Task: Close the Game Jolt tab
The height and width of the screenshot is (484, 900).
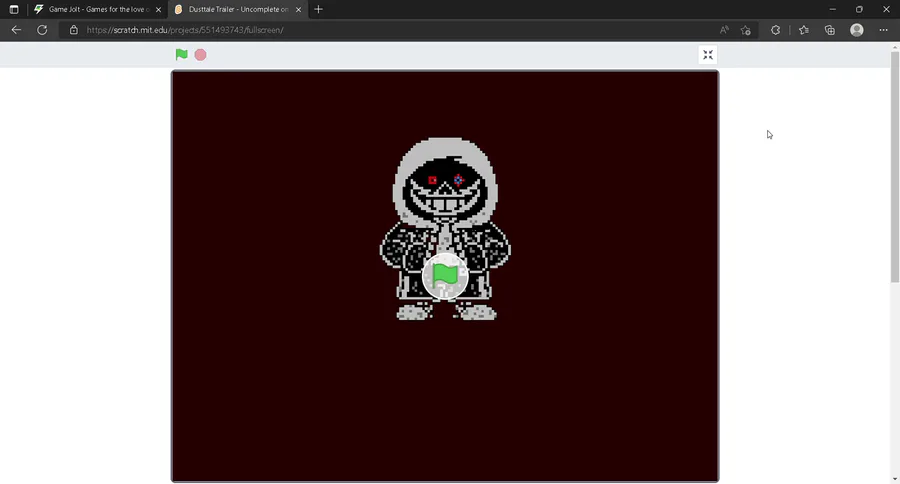Action: [x=158, y=9]
